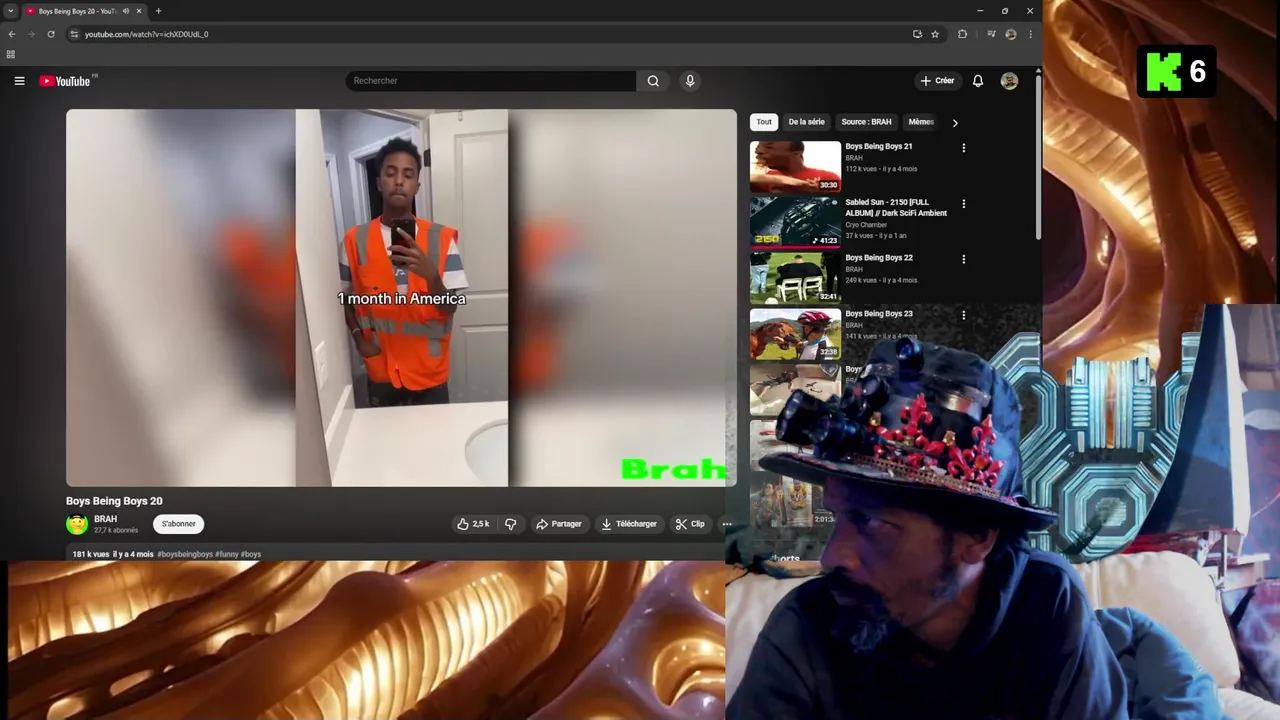The image size is (1280, 720).
Task: Close the Boys Being Boys 20 tab
Action: 139,11
